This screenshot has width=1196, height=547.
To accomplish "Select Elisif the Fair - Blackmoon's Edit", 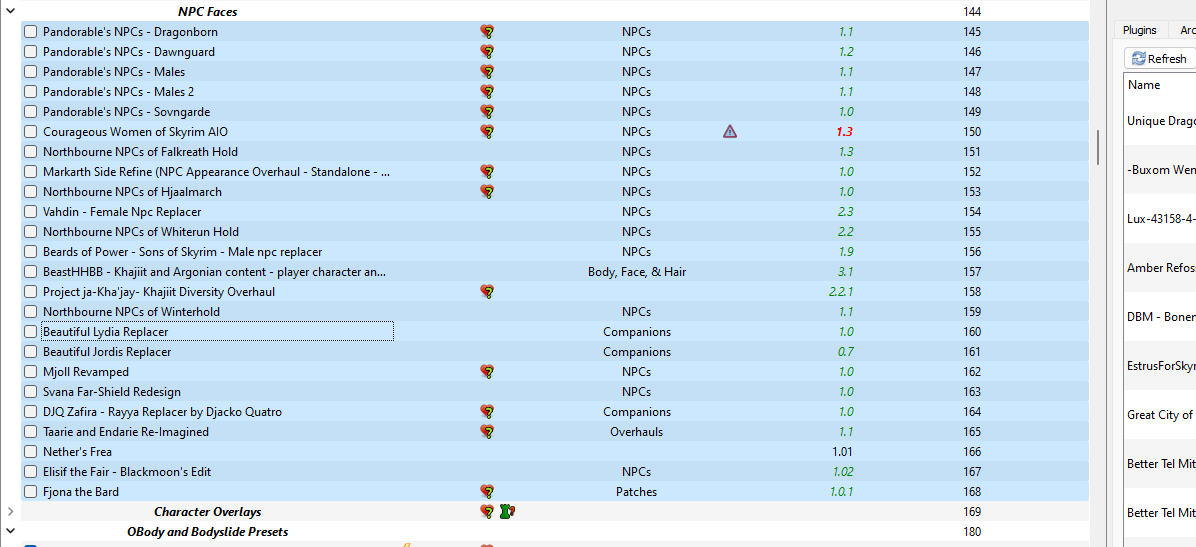I will (127, 471).
